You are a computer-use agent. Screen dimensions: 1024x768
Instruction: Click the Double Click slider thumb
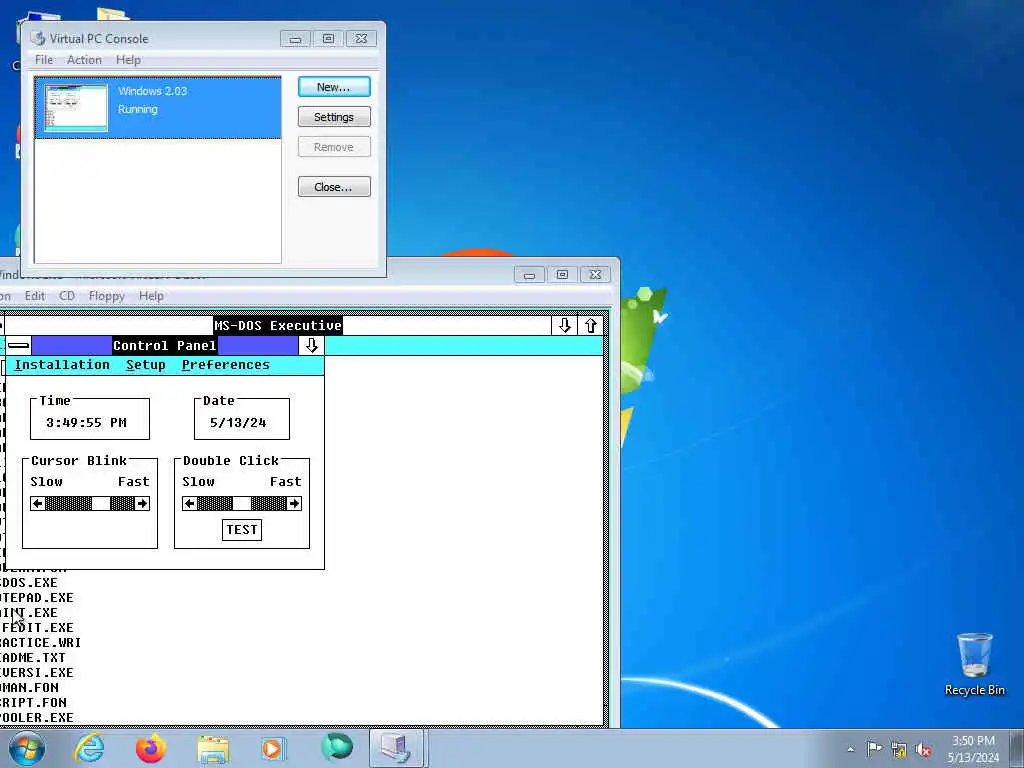pos(242,504)
